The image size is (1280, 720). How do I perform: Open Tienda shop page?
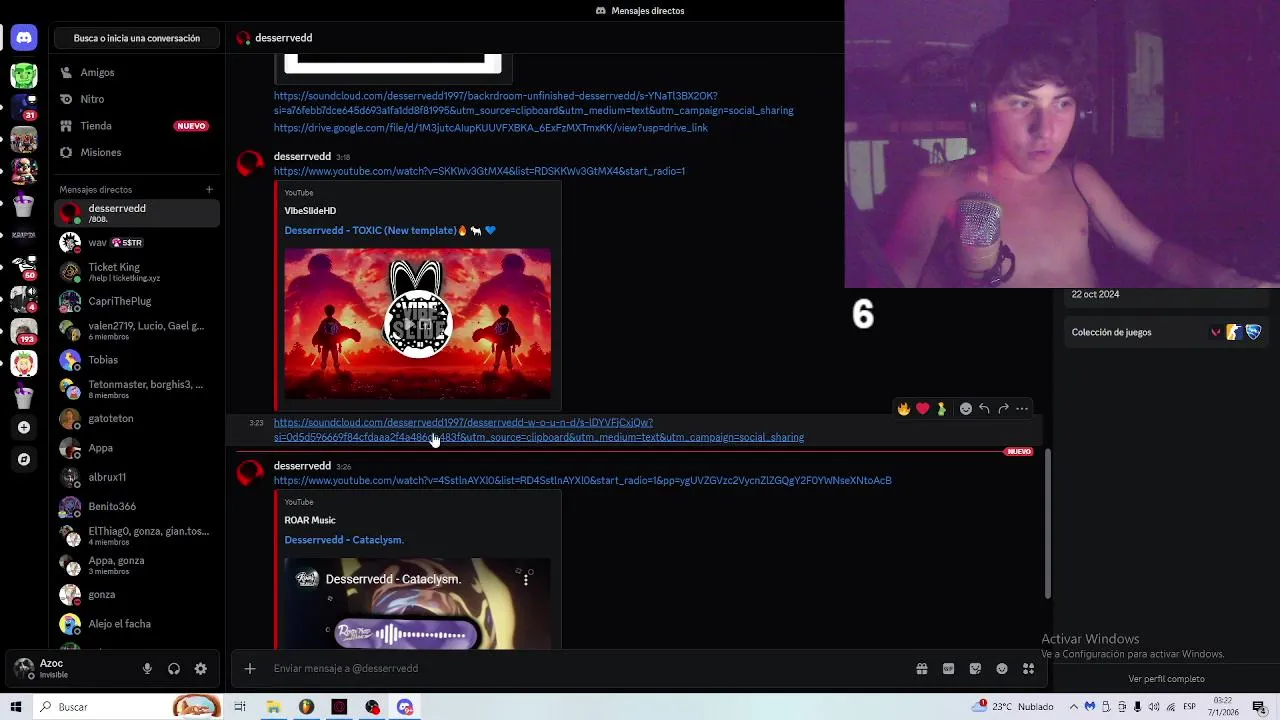(x=137, y=126)
